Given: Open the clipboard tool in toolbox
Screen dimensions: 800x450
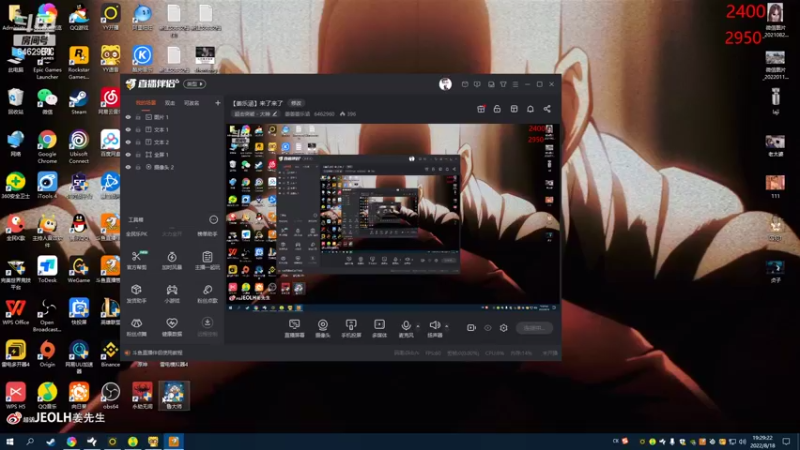Looking at the screenshot, I should (x=207, y=257).
